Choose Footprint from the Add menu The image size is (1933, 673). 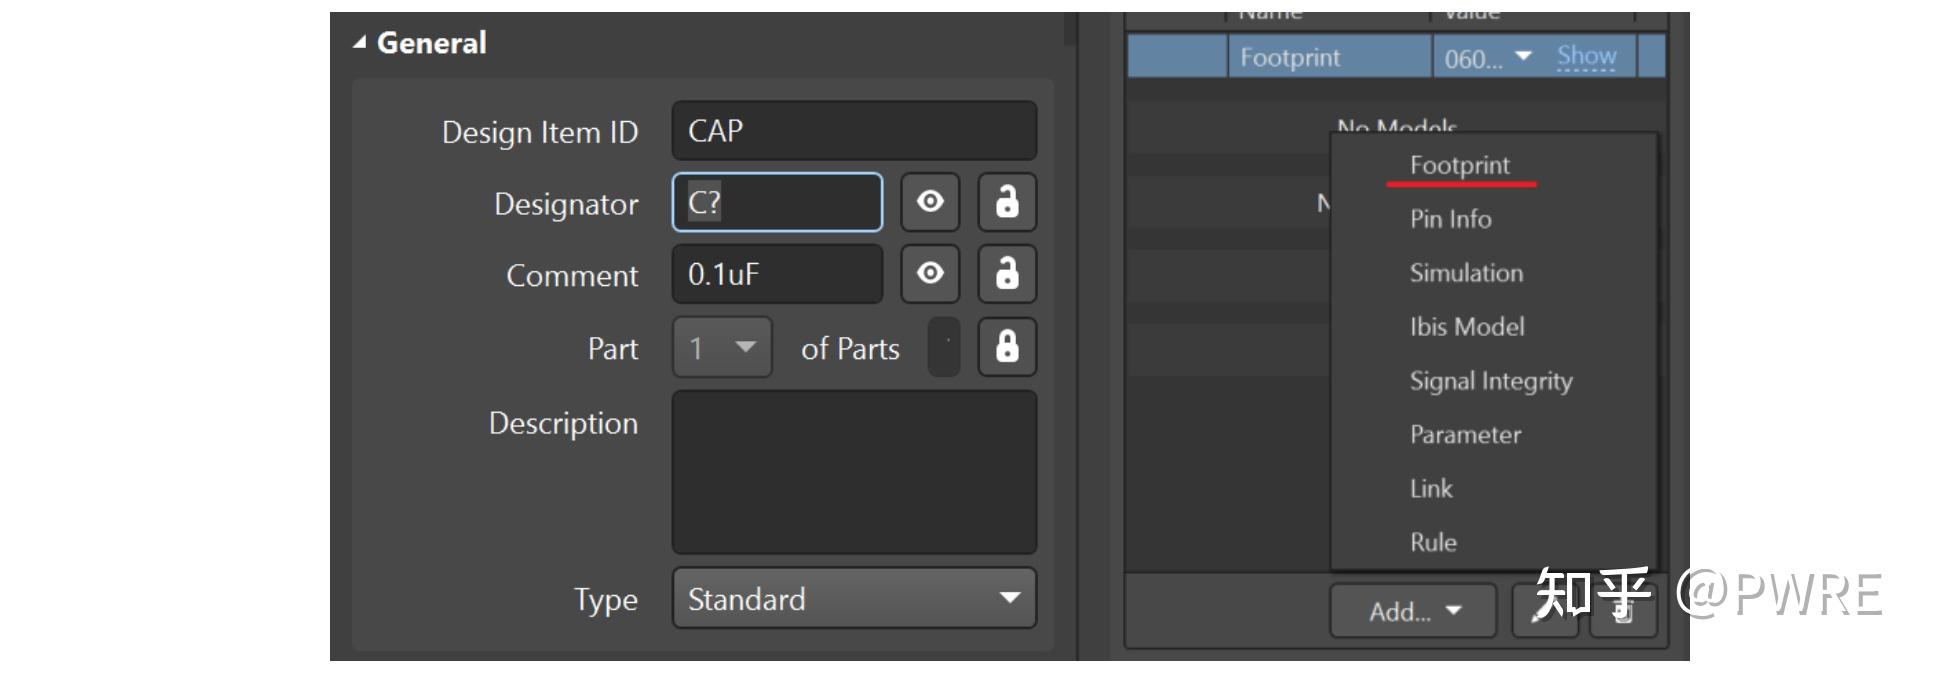coord(1459,165)
